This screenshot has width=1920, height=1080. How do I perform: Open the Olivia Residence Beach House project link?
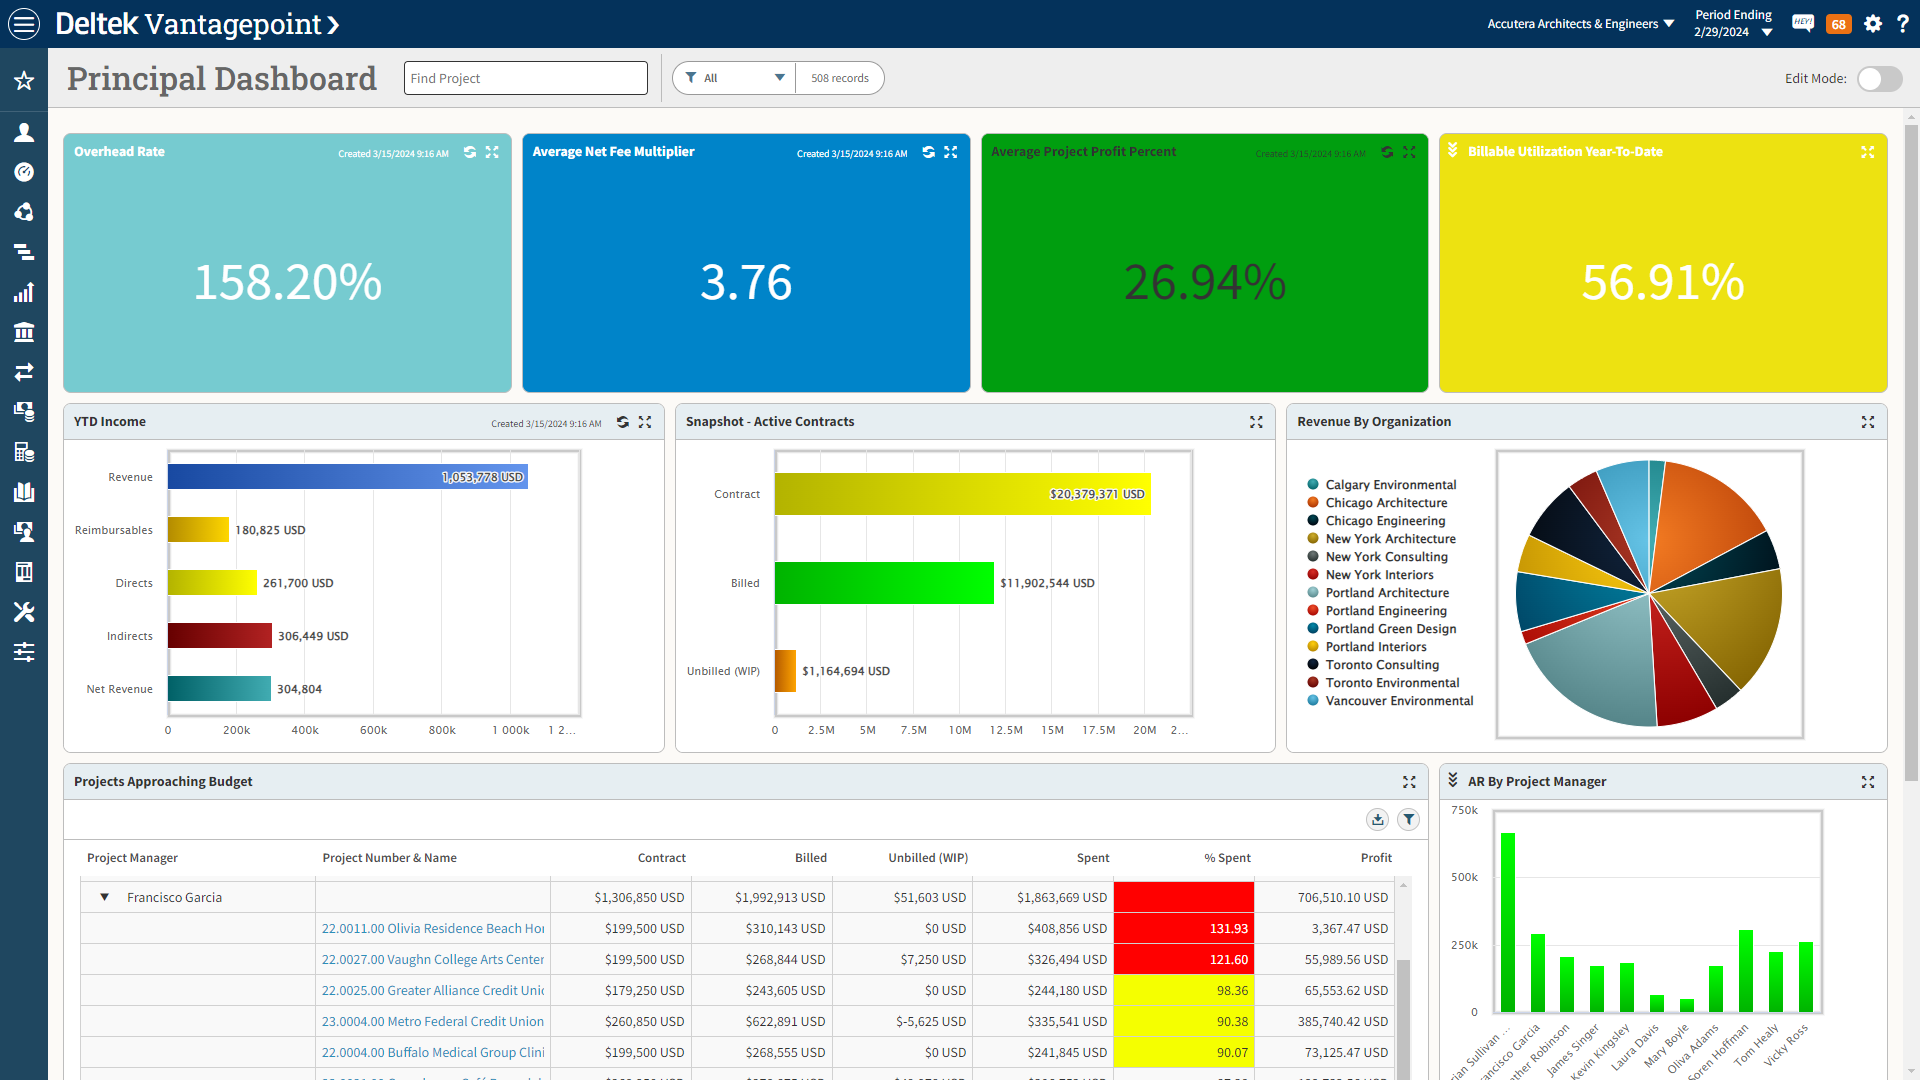point(432,928)
